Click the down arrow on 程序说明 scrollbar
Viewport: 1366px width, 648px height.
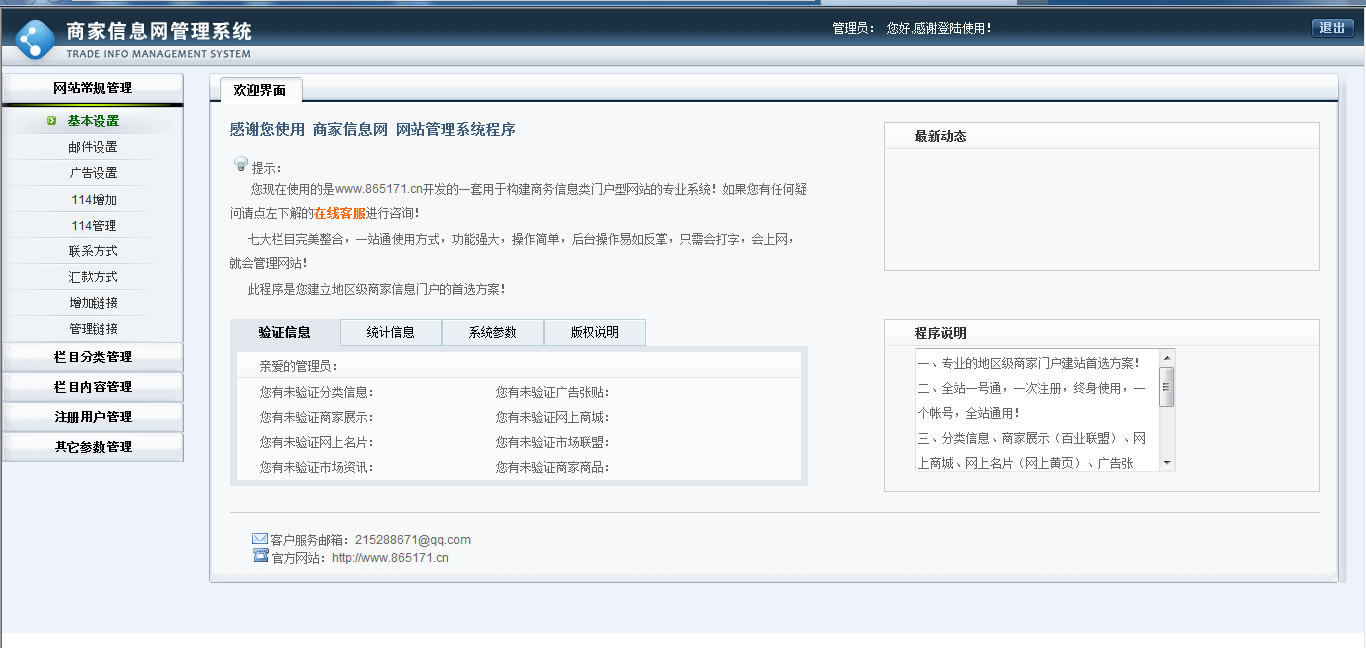[1166, 463]
